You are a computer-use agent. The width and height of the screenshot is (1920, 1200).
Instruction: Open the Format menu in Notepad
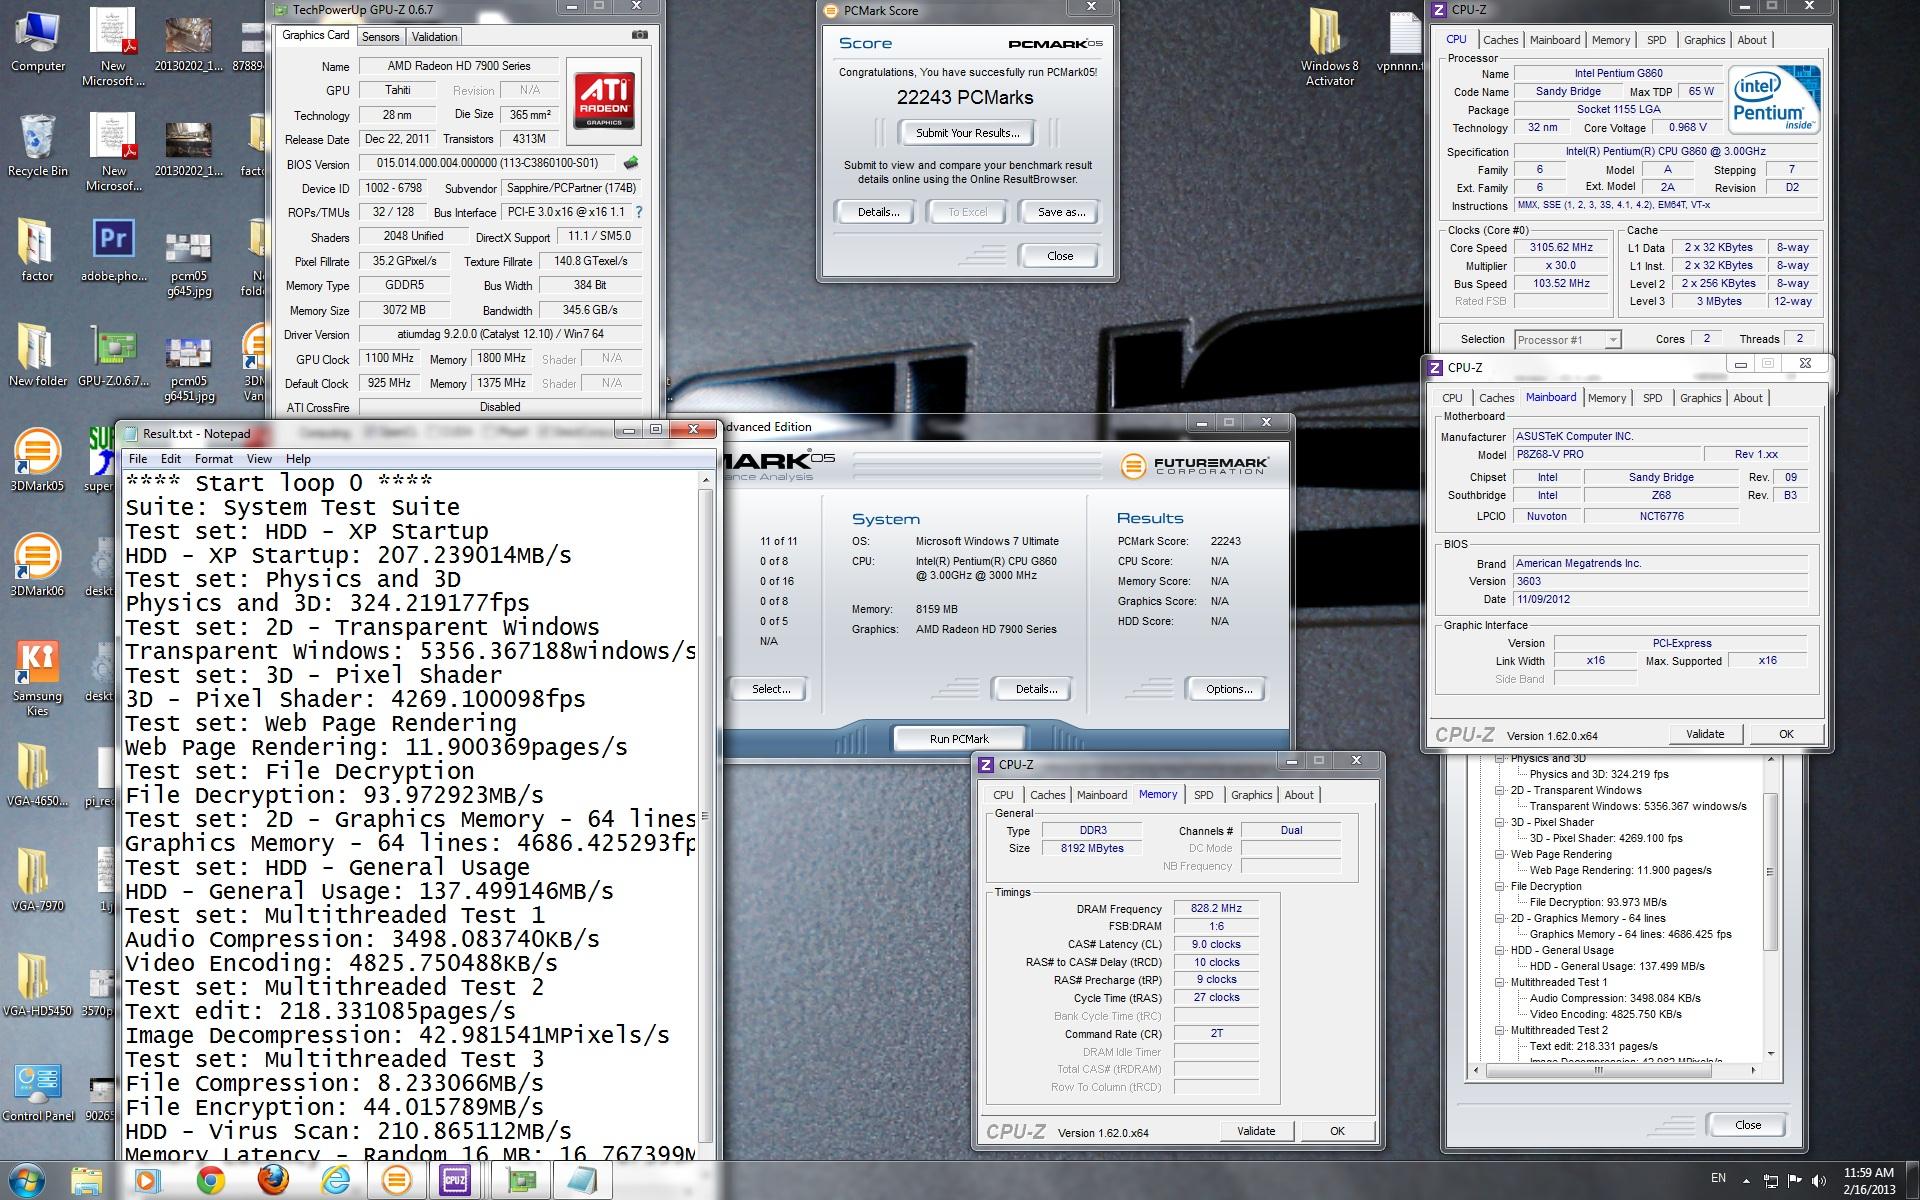[214, 459]
